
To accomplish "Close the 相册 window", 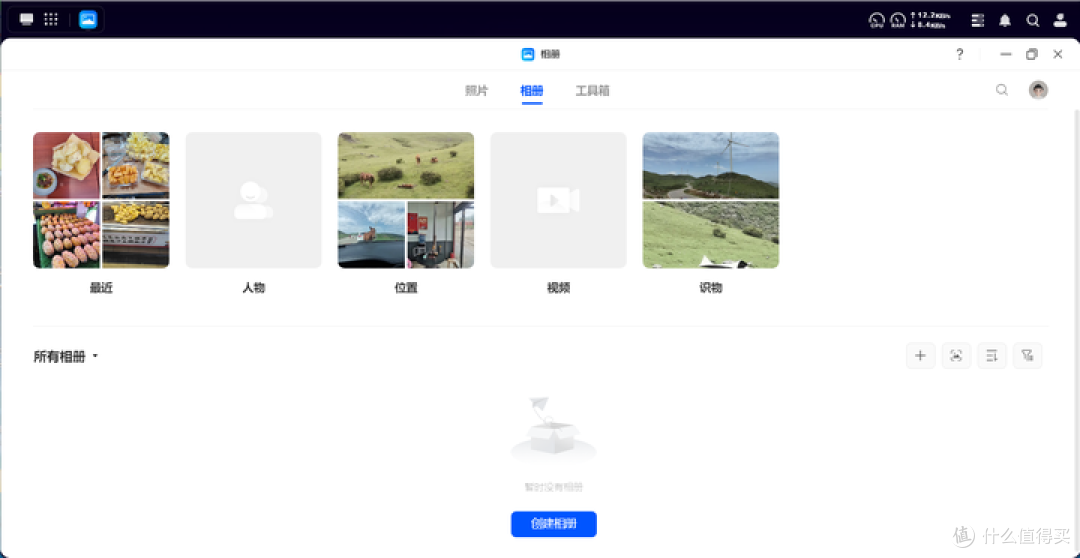I will coord(1058,54).
